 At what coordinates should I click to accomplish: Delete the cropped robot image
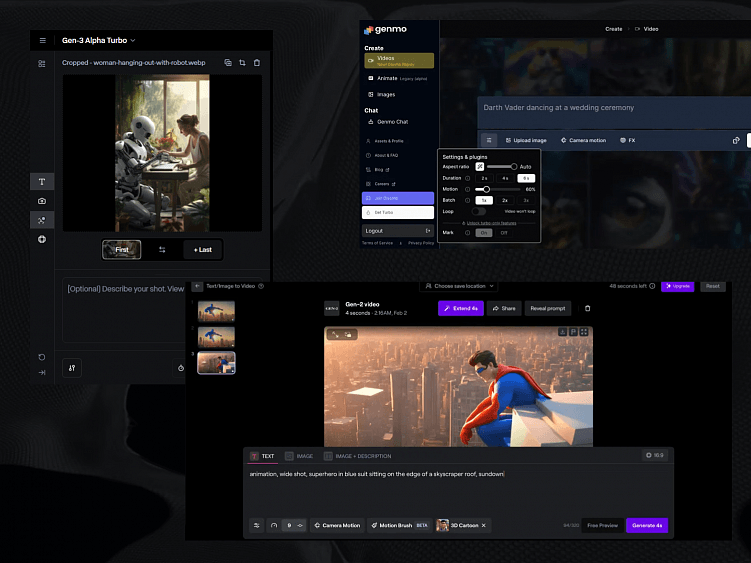point(257,62)
